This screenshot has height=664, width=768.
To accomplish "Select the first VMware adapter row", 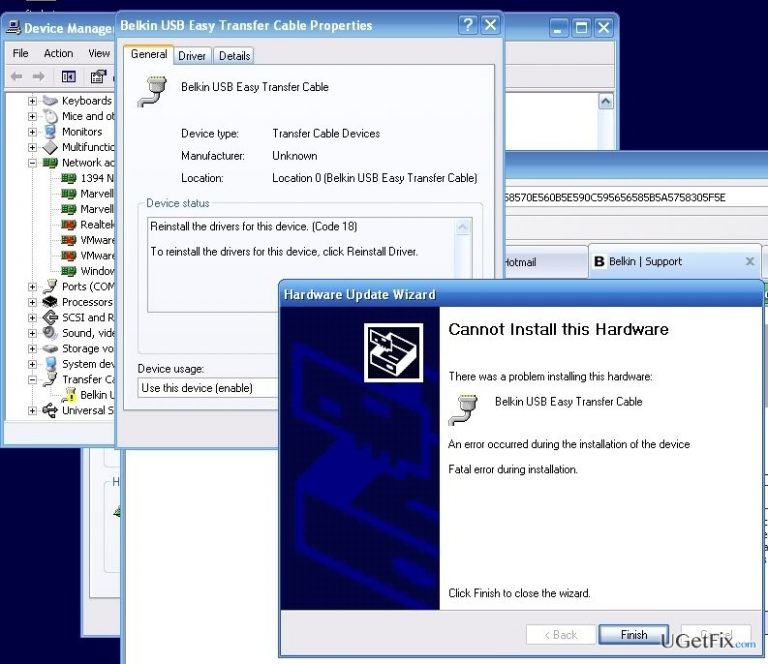I will (x=88, y=240).
